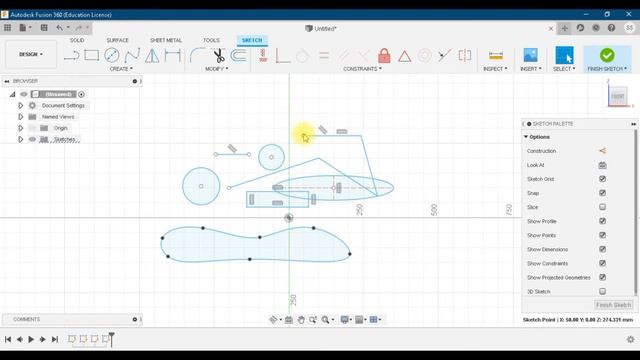Toggle the Sketch Grid checkbox
Image resolution: width=640 pixels, height=360 pixels.
tap(602, 179)
